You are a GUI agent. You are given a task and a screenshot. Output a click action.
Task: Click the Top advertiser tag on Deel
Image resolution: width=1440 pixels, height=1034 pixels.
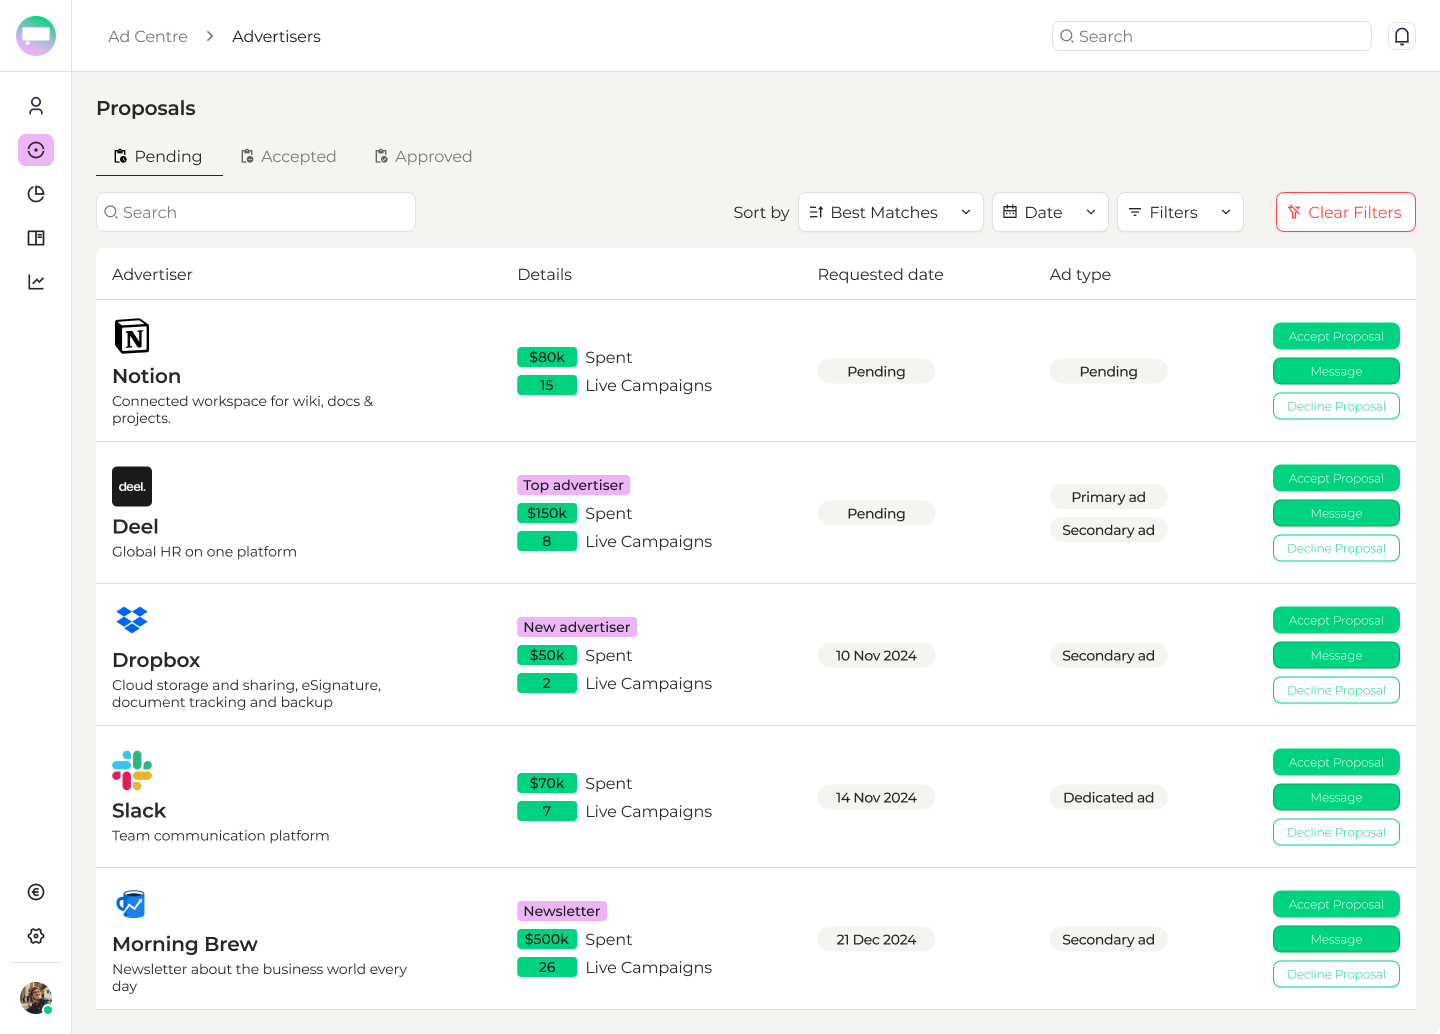pyautogui.click(x=573, y=485)
